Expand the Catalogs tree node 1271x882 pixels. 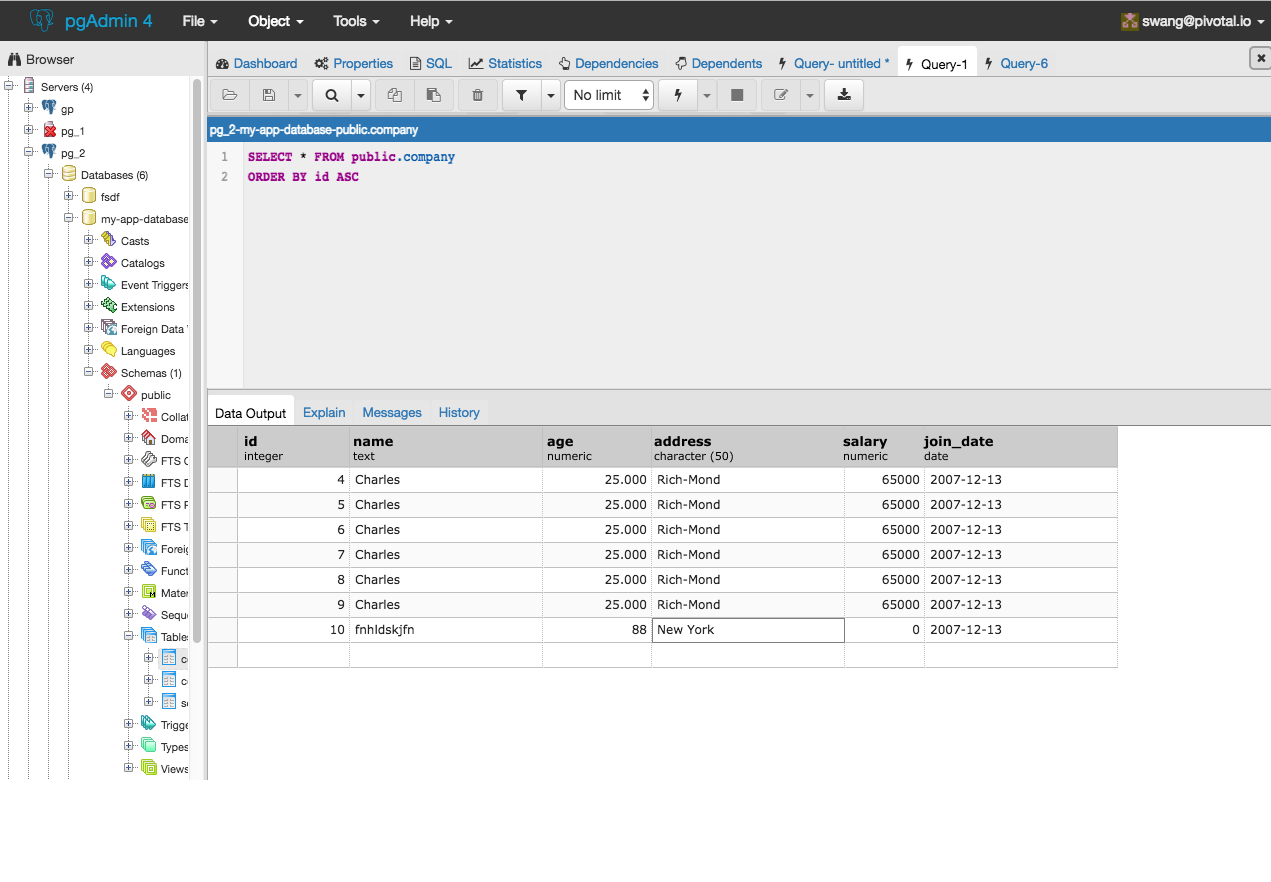[x=89, y=262]
